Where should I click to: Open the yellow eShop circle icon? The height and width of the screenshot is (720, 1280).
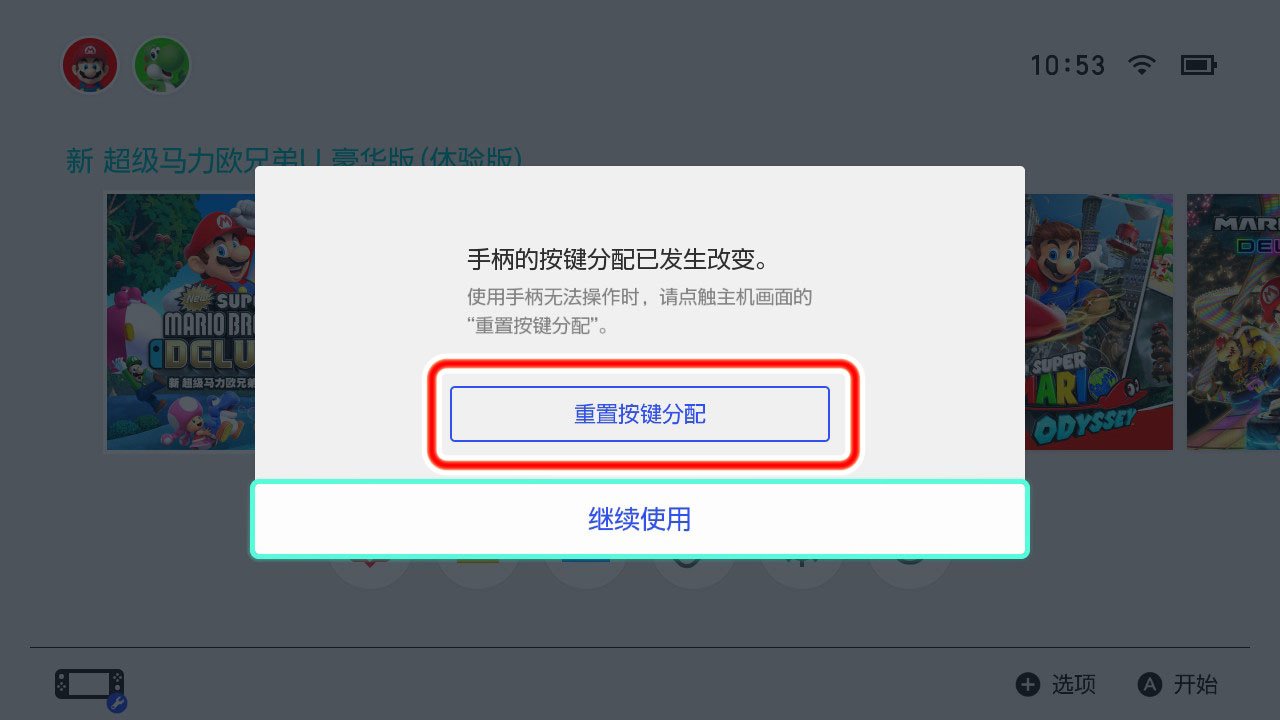coord(478,573)
